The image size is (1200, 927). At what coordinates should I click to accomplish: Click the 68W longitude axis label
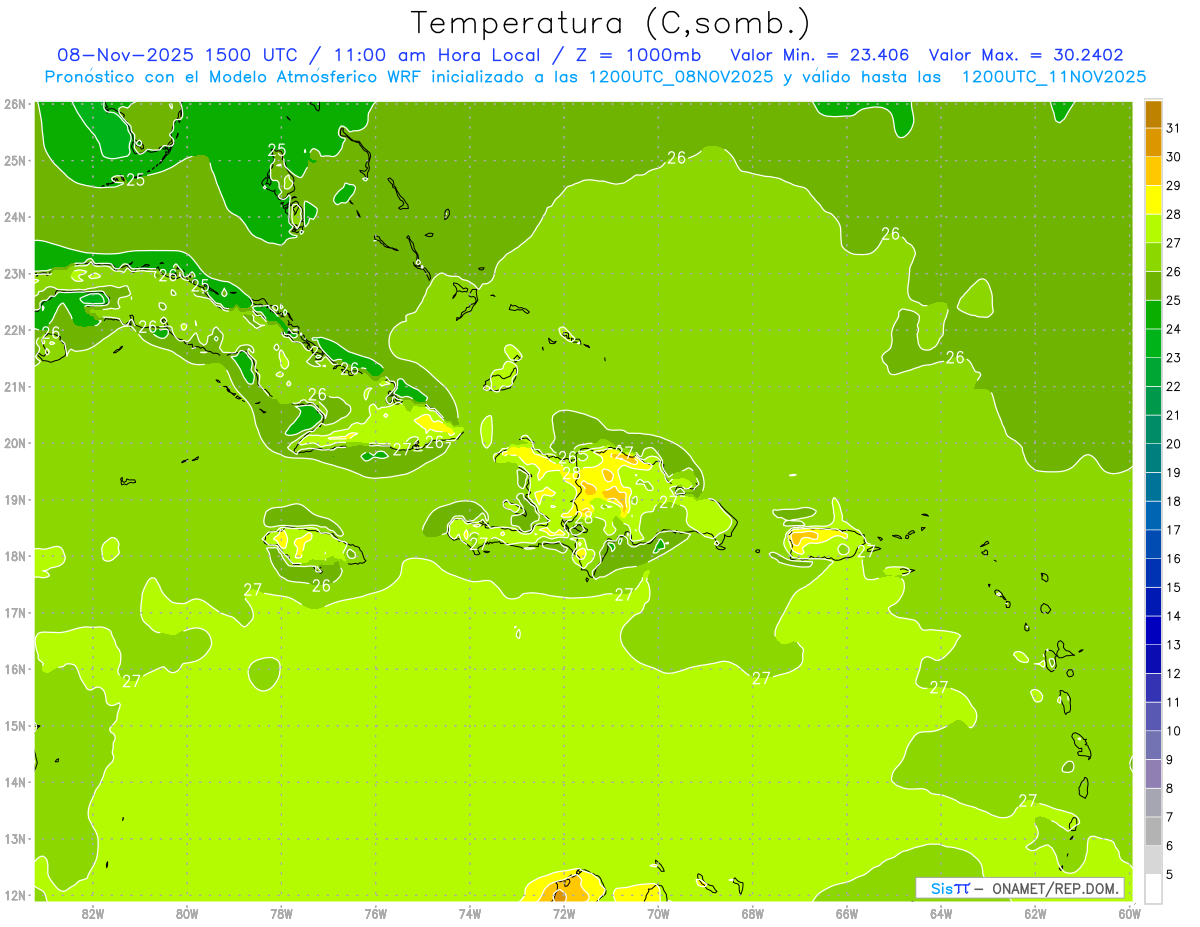click(753, 913)
